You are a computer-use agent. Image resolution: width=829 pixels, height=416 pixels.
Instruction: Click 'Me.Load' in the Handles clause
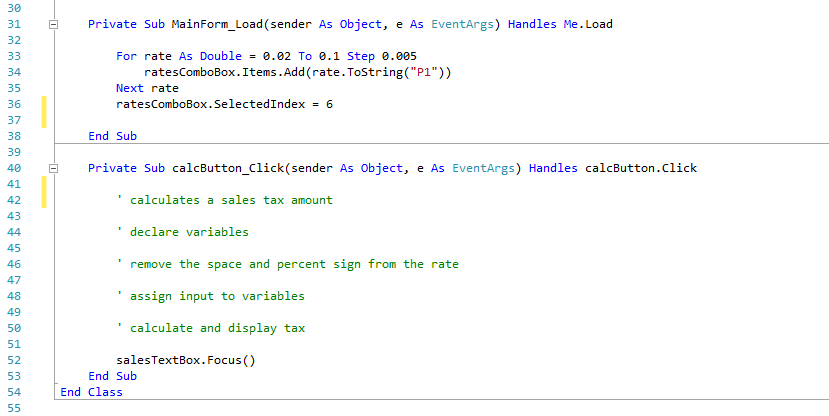[x=588, y=24]
